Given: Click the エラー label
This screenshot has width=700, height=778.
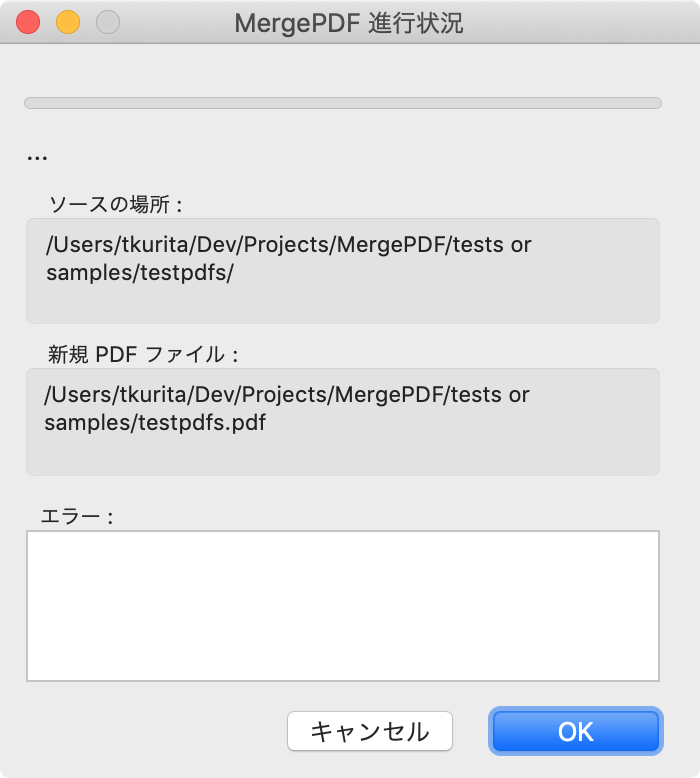Looking at the screenshot, I should (76, 517).
